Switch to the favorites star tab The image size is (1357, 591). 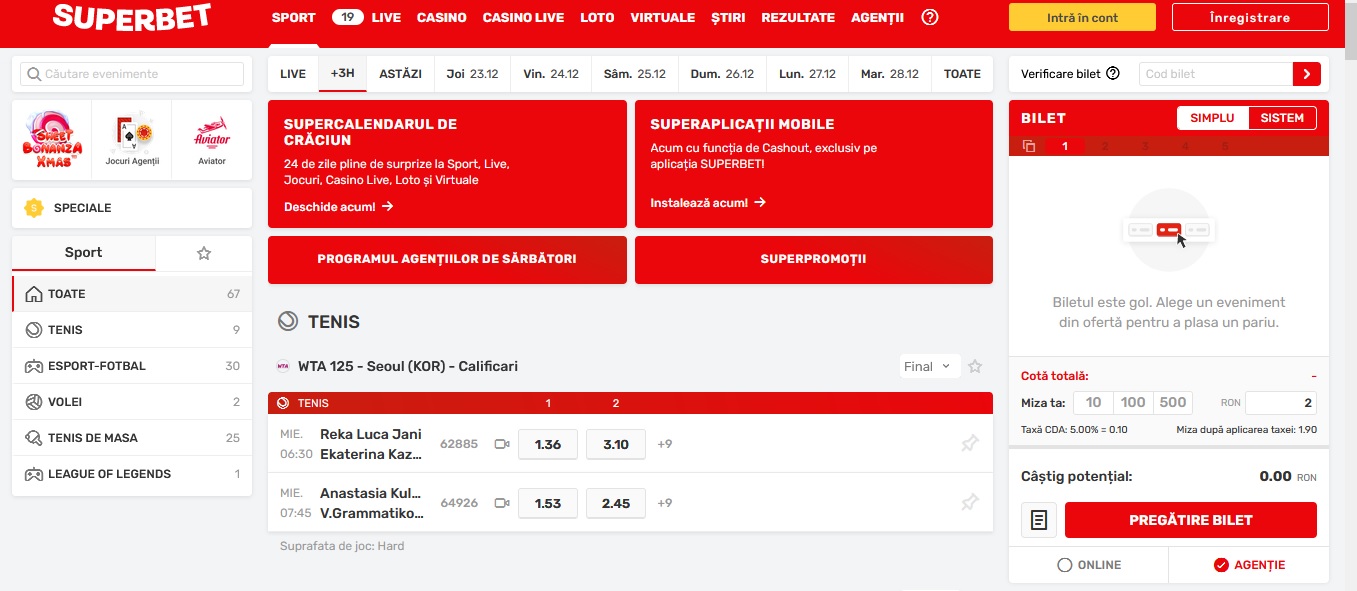[204, 253]
